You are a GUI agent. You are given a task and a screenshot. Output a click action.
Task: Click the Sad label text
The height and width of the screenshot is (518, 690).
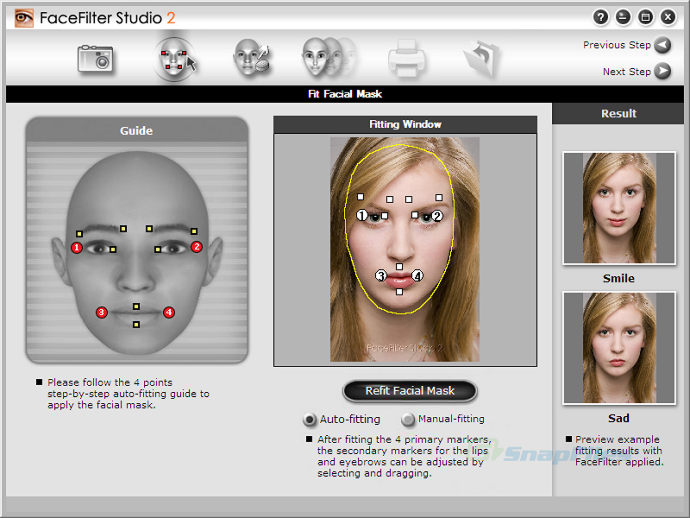point(619,418)
